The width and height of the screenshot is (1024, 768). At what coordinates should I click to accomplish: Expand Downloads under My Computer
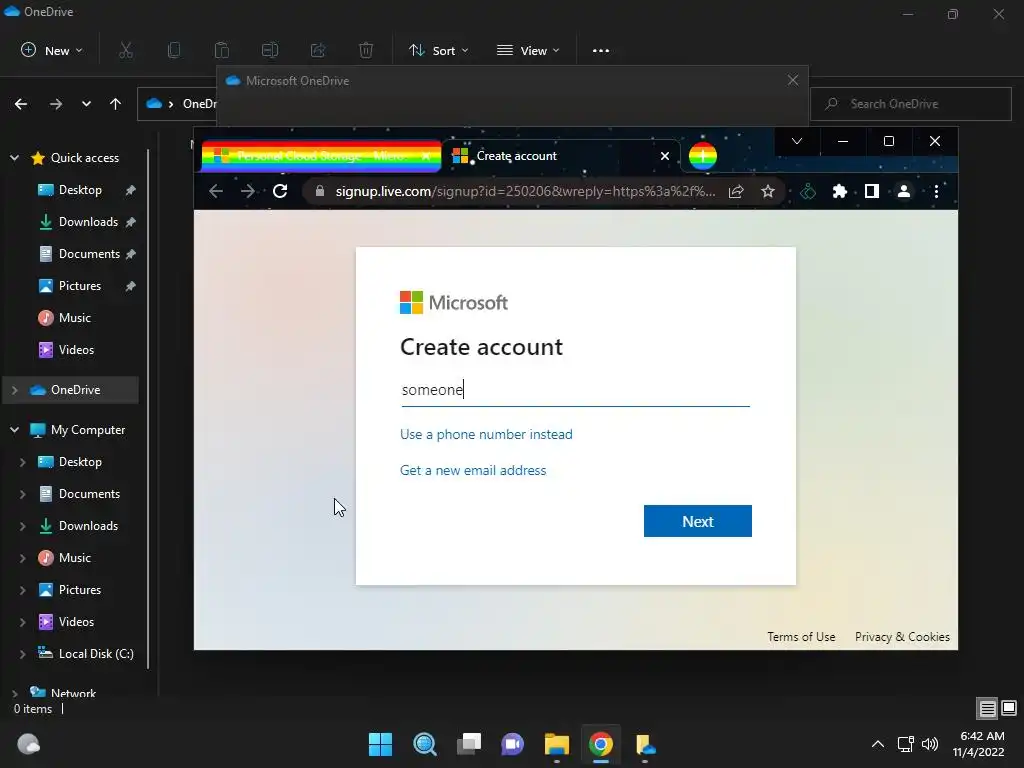coord(23,526)
